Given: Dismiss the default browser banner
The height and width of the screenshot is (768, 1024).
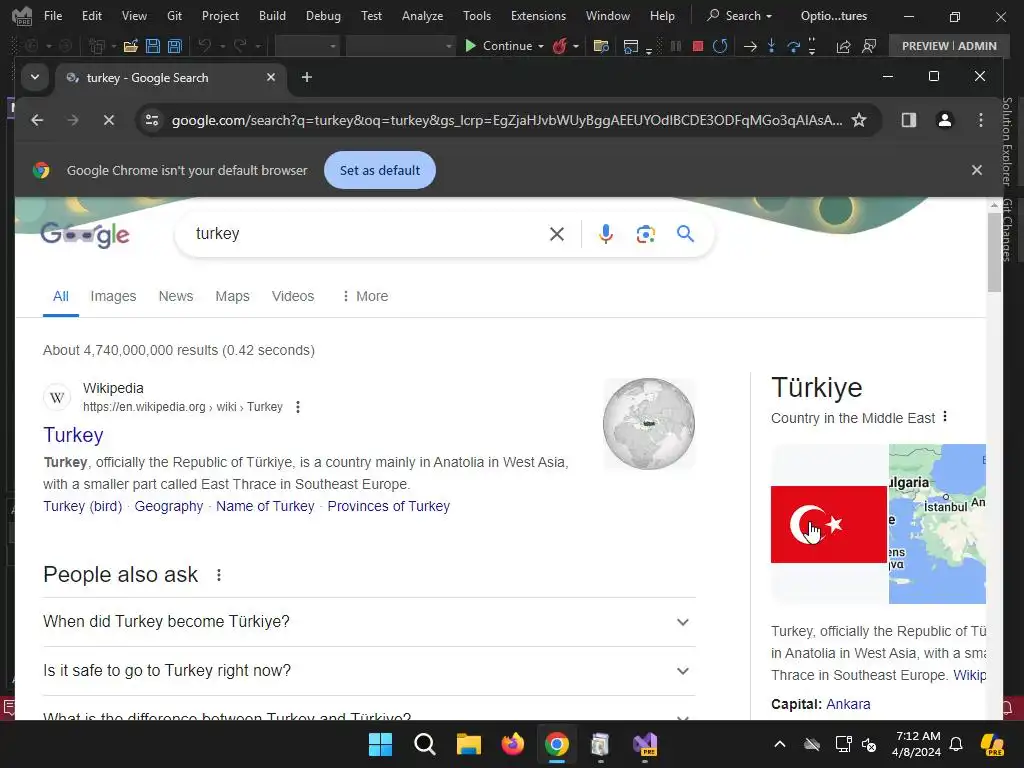Looking at the screenshot, I should 976,170.
